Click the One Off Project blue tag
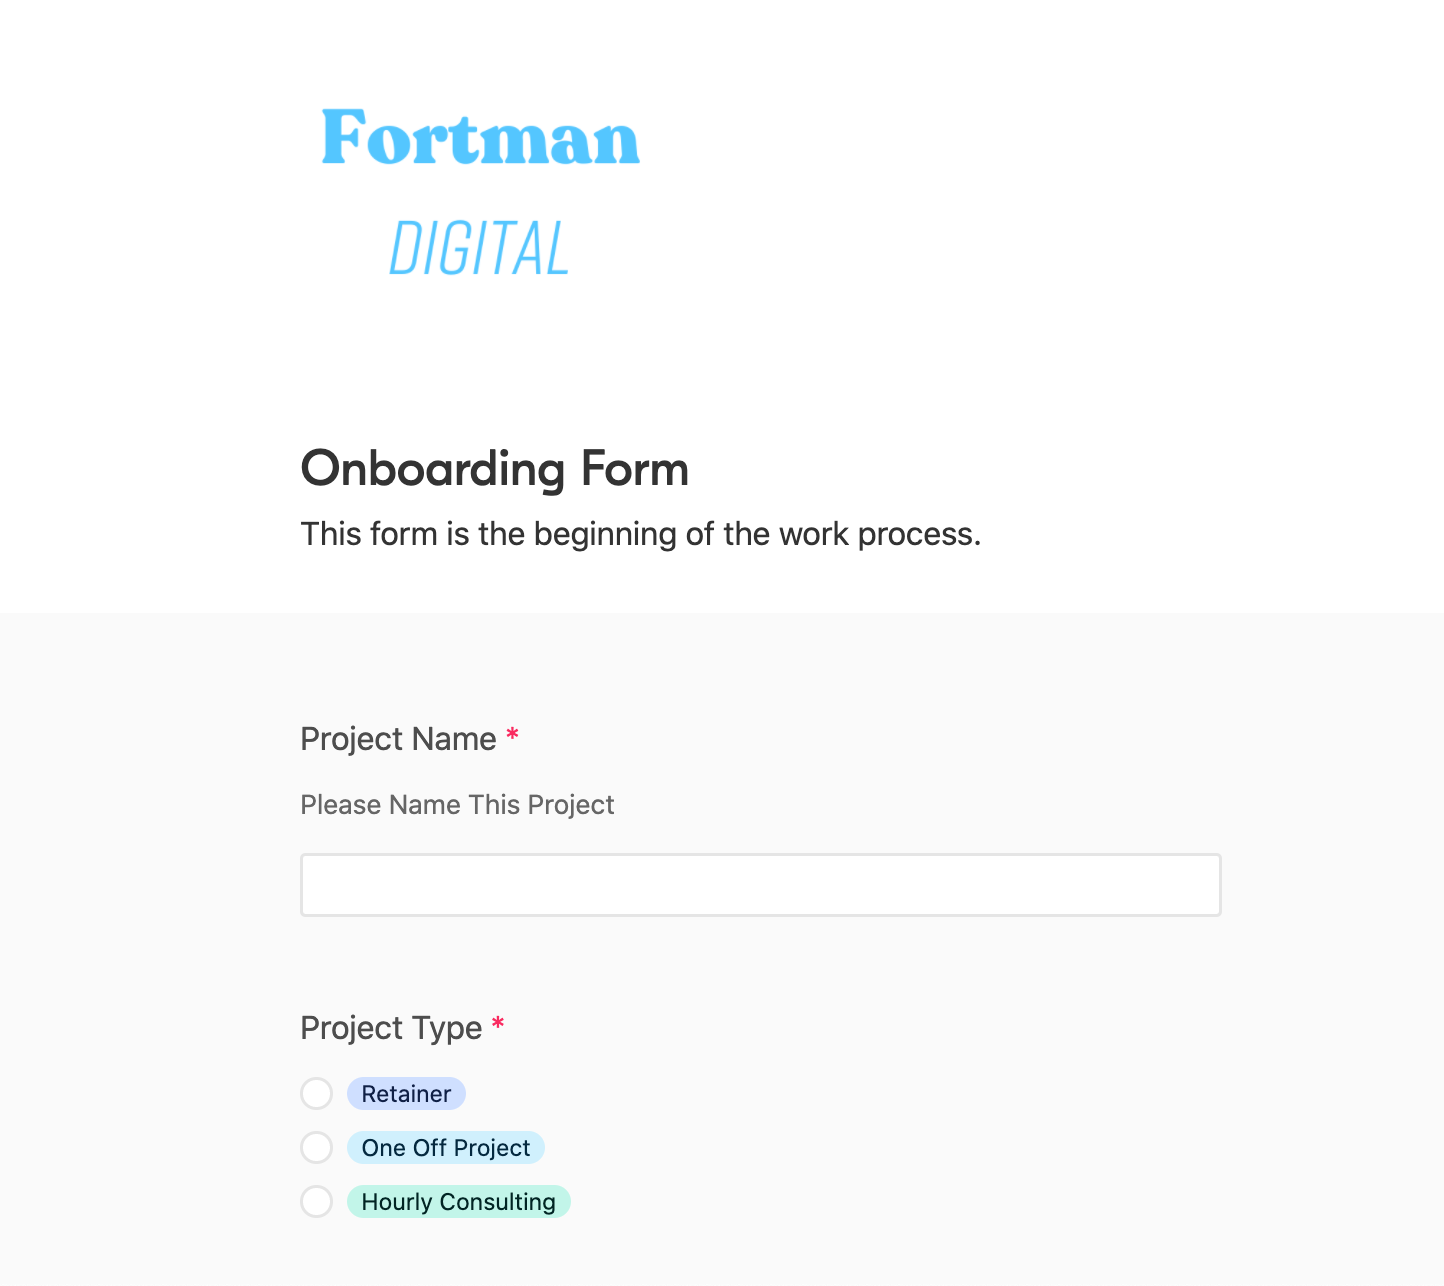The image size is (1444, 1286). pos(446,1147)
